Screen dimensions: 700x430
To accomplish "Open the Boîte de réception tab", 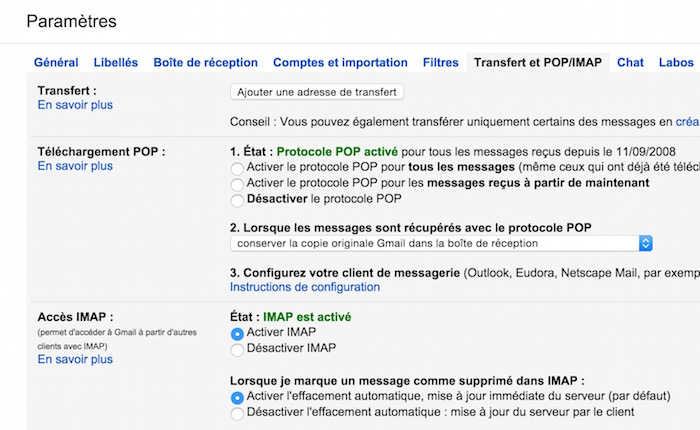I will [x=205, y=62].
